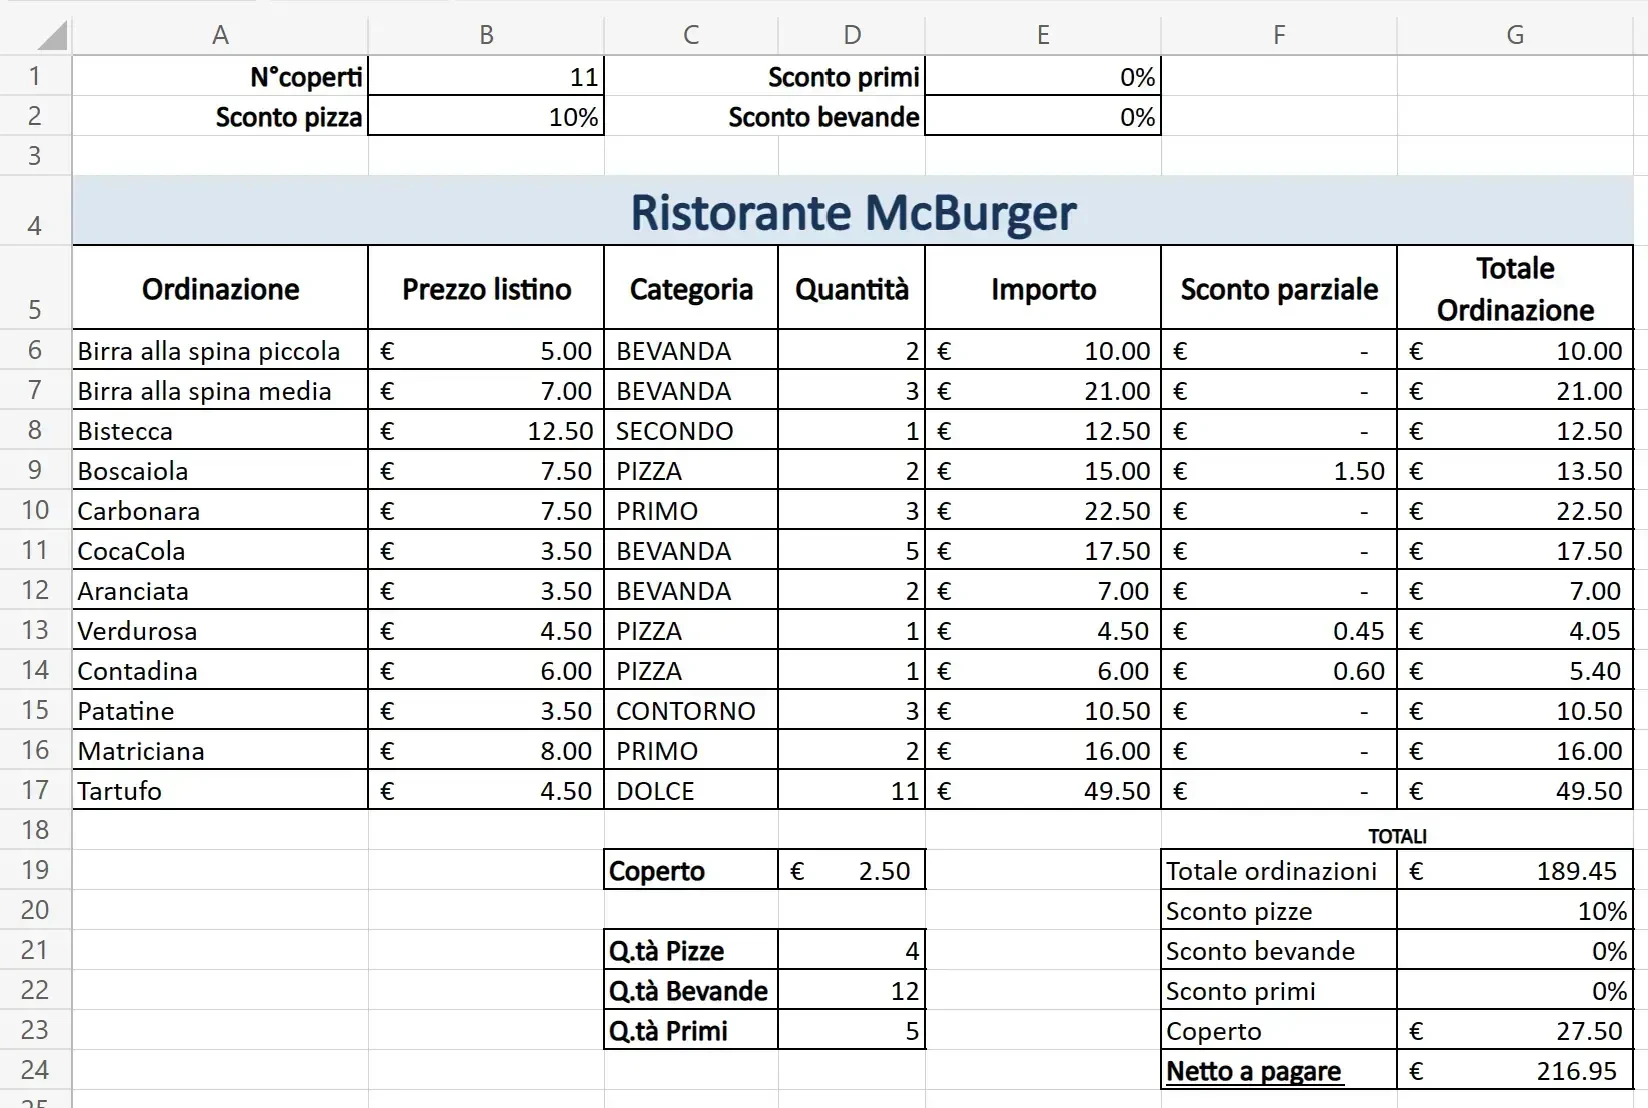This screenshot has height=1108, width=1648.
Task: Select Boscaiola's partial discount 1.50
Action: point(1279,470)
